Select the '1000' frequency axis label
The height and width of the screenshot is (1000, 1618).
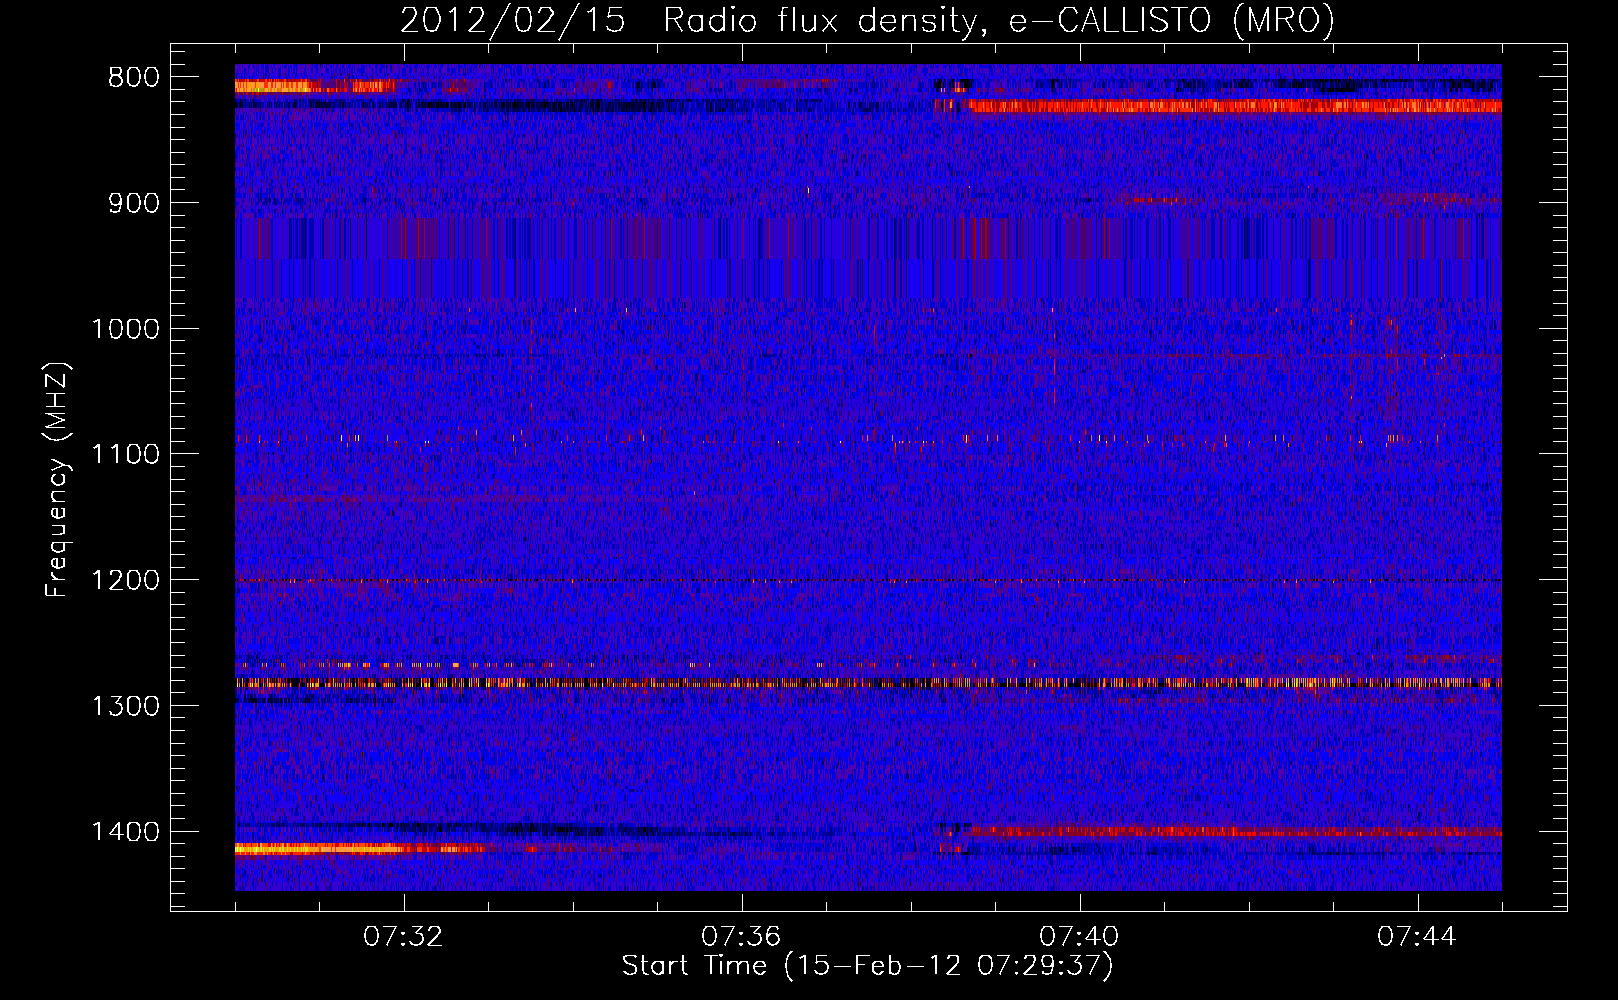point(126,329)
